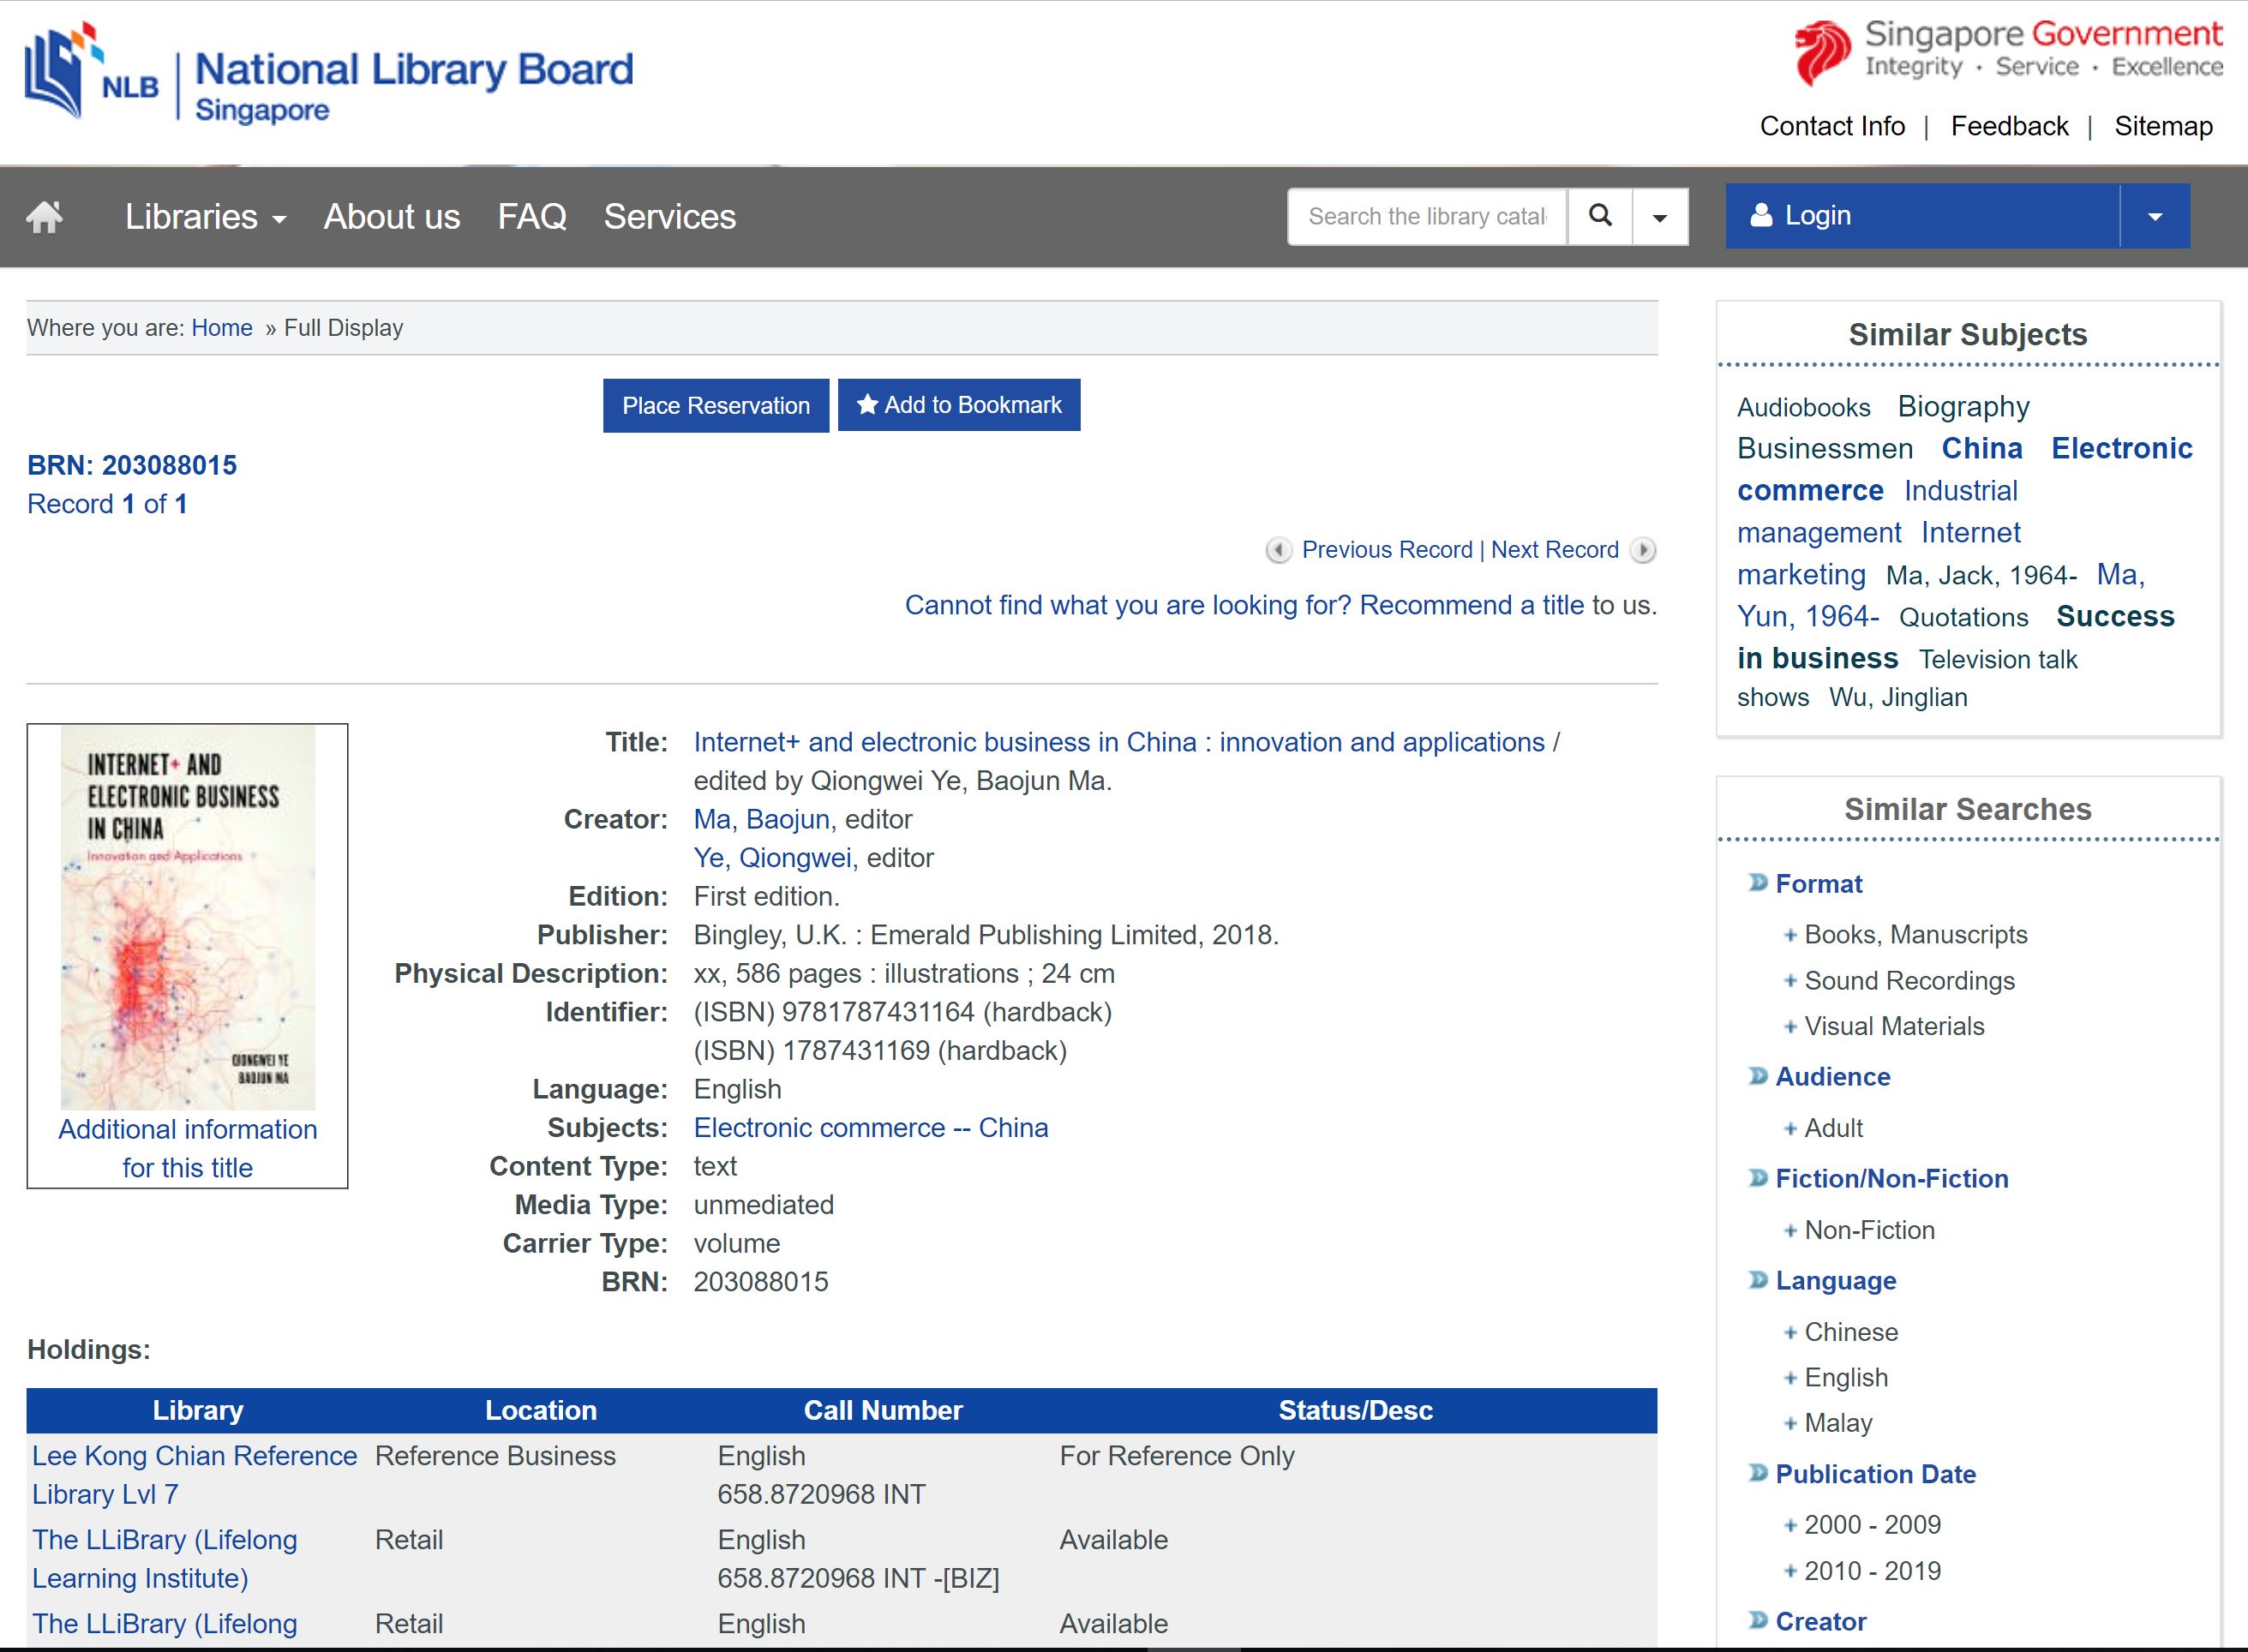This screenshot has width=2248, height=1652.
Task: Click the magnifying glass search icon
Action: pyautogui.click(x=1600, y=216)
